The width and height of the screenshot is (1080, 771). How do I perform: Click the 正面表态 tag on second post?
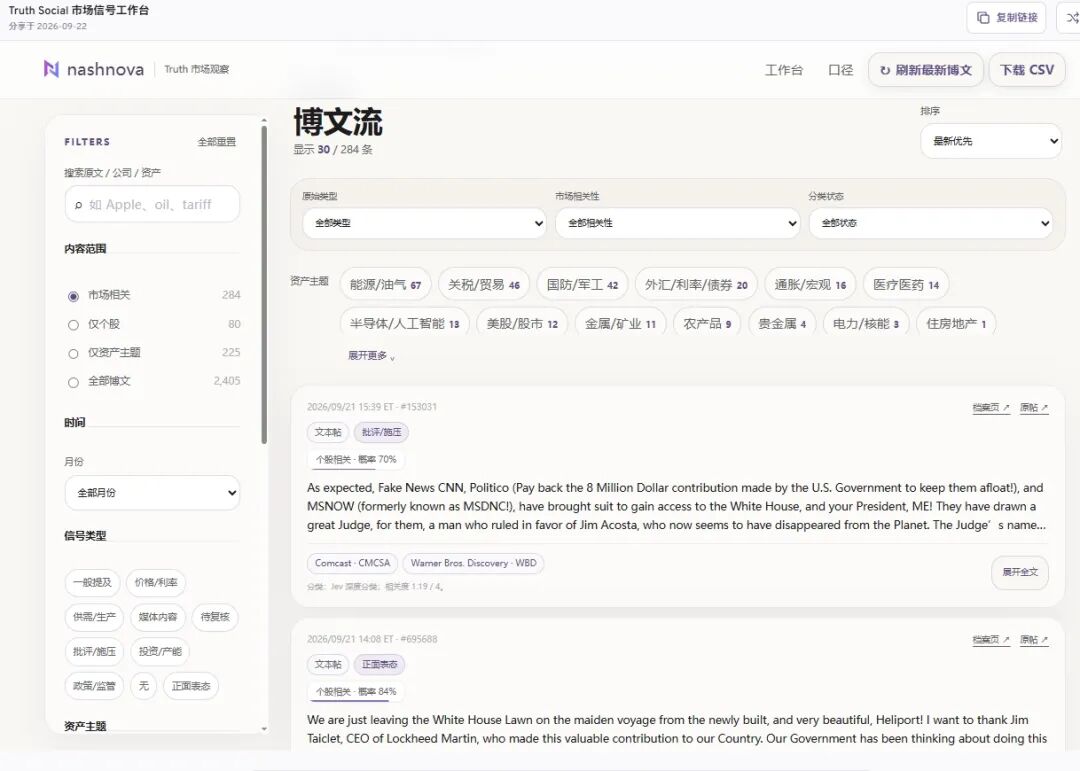[380, 664]
